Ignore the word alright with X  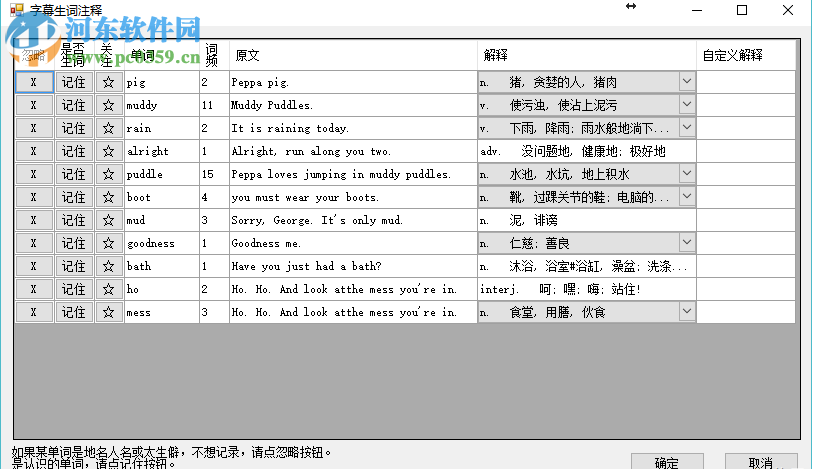34,151
